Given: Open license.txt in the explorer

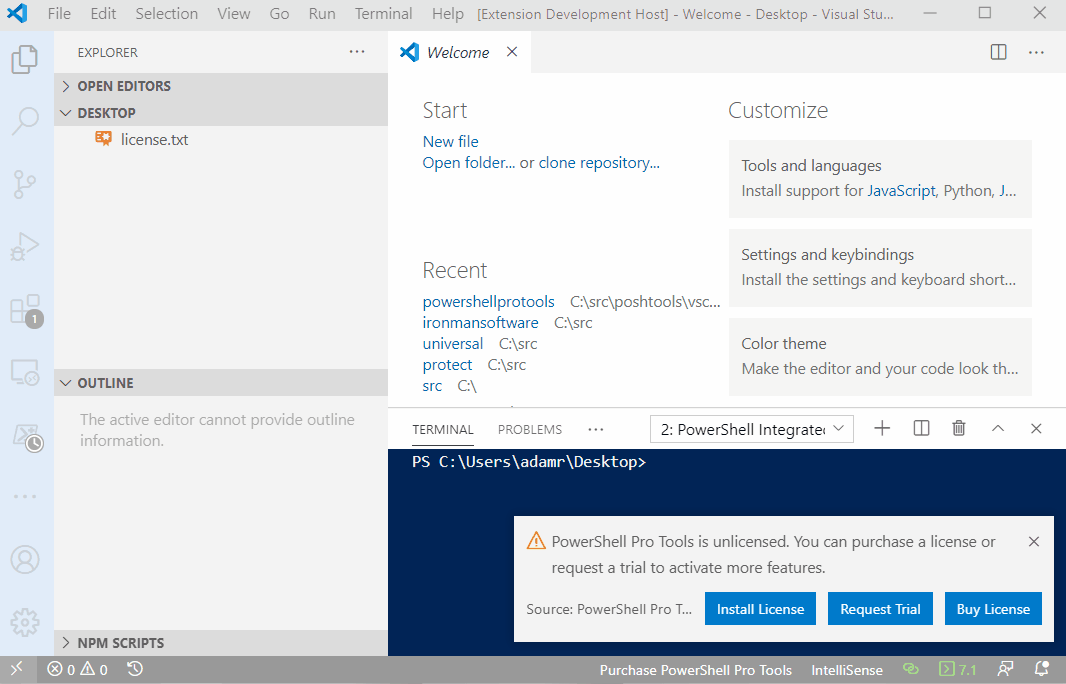Looking at the screenshot, I should (x=221, y=139).
